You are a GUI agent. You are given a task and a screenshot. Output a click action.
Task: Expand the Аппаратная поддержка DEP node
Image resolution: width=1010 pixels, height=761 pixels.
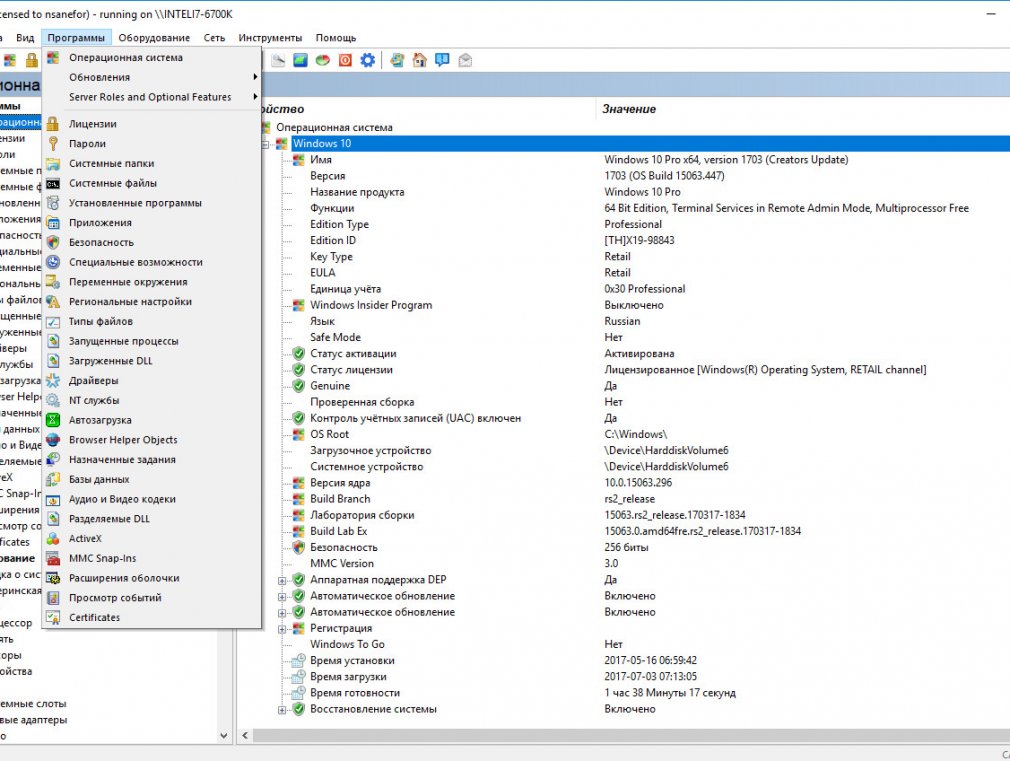[x=282, y=581]
